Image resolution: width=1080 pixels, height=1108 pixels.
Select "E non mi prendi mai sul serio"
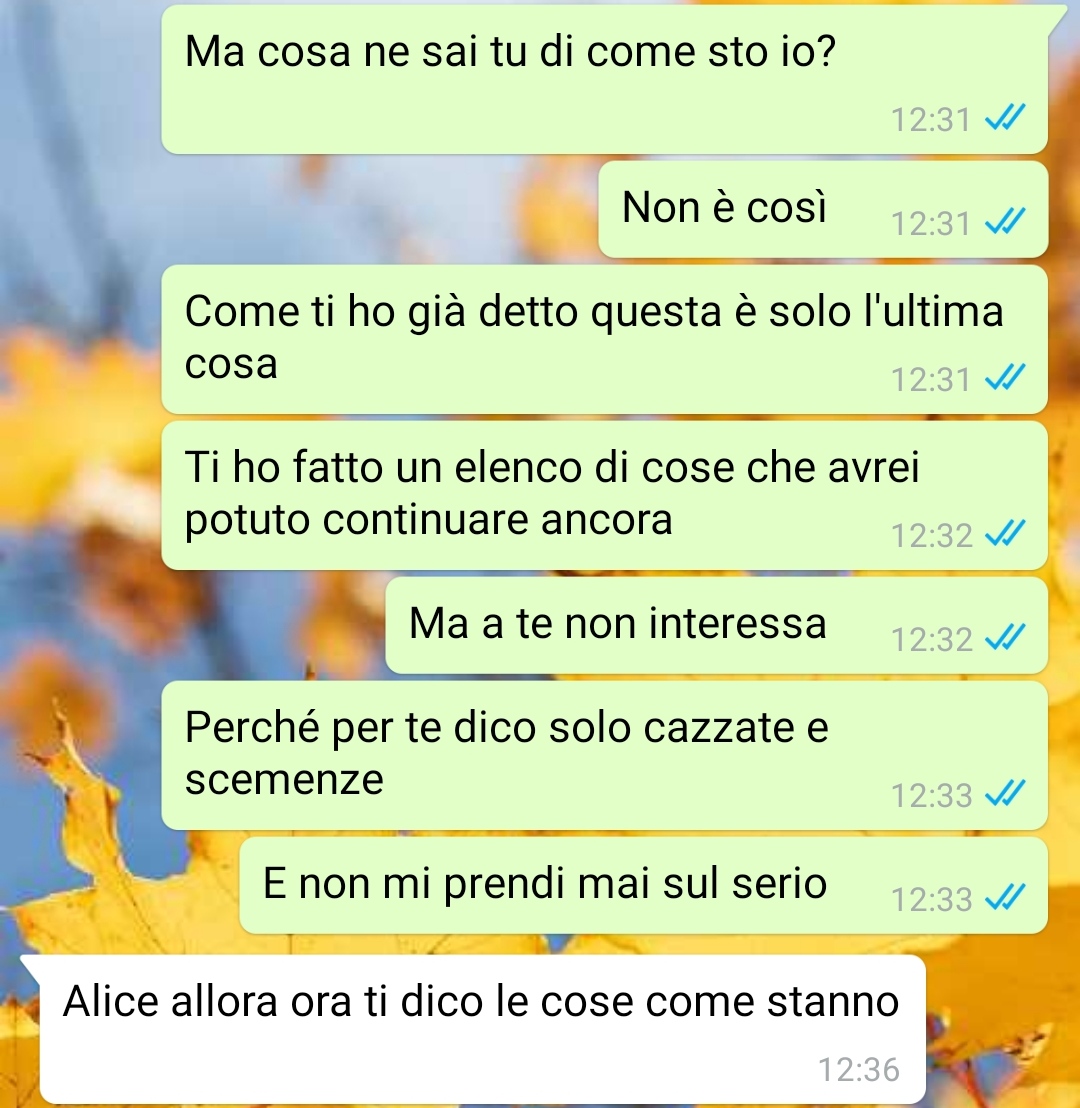[x=643, y=885]
